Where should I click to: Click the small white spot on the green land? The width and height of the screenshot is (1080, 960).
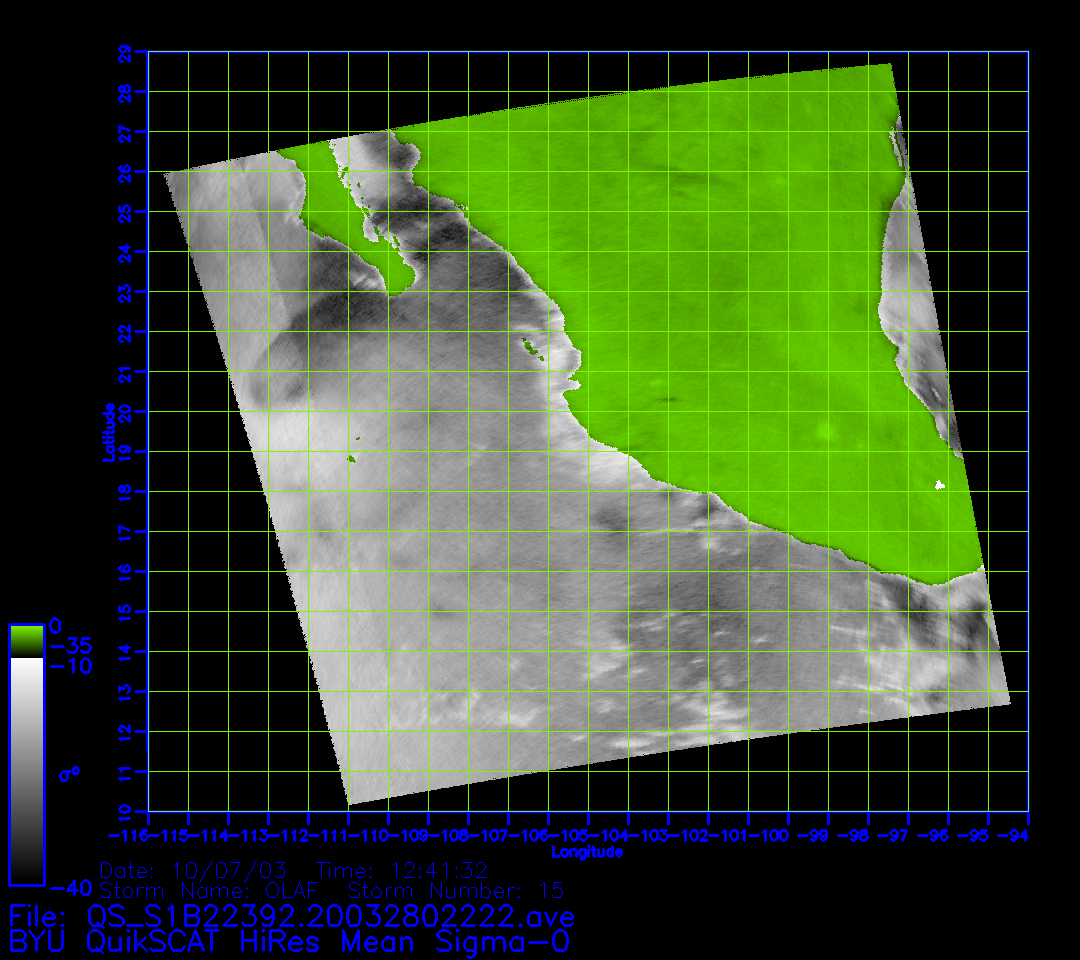pyautogui.click(x=939, y=485)
